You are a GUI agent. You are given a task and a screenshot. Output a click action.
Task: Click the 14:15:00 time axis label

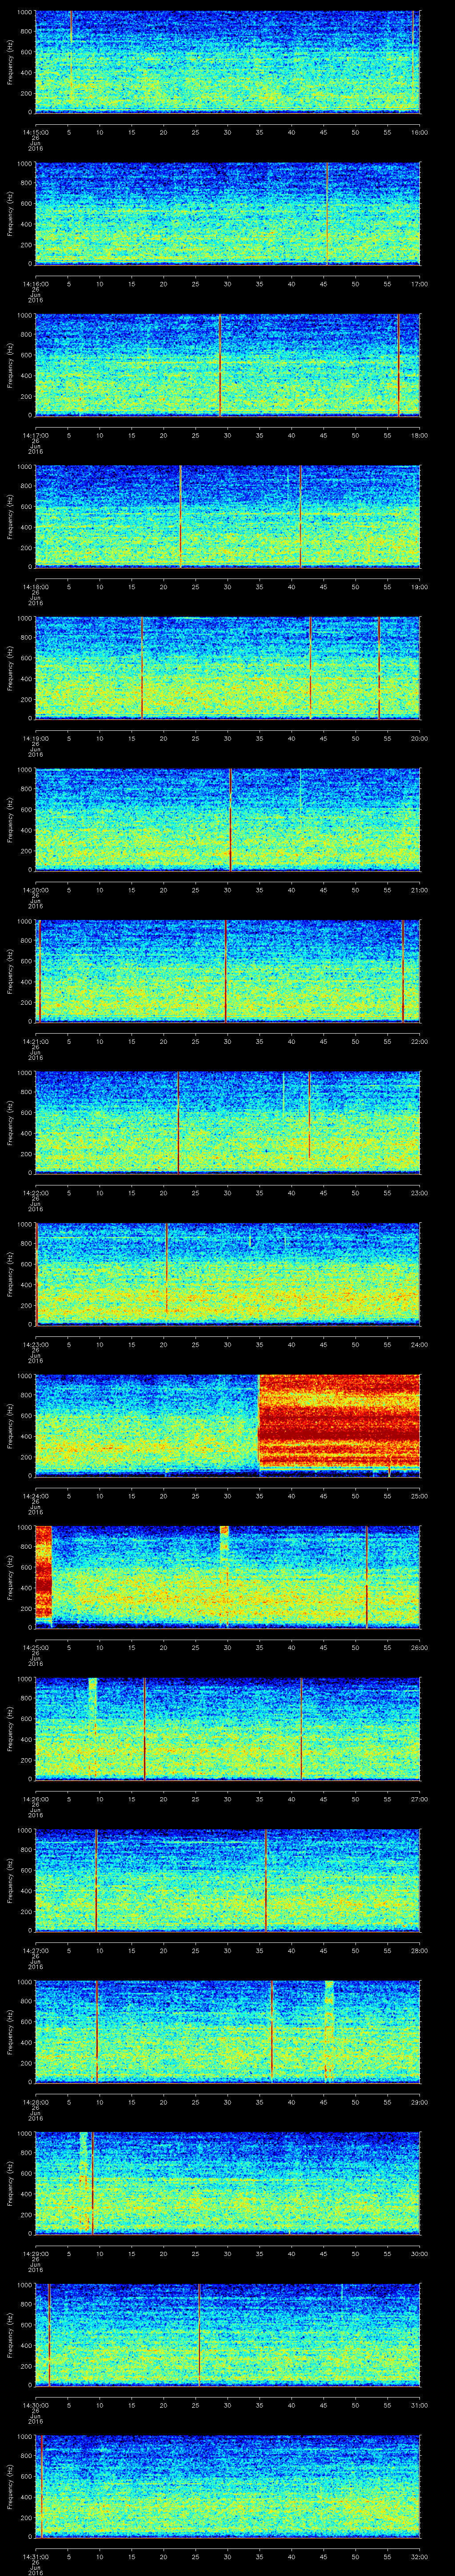(x=35, y=132)
